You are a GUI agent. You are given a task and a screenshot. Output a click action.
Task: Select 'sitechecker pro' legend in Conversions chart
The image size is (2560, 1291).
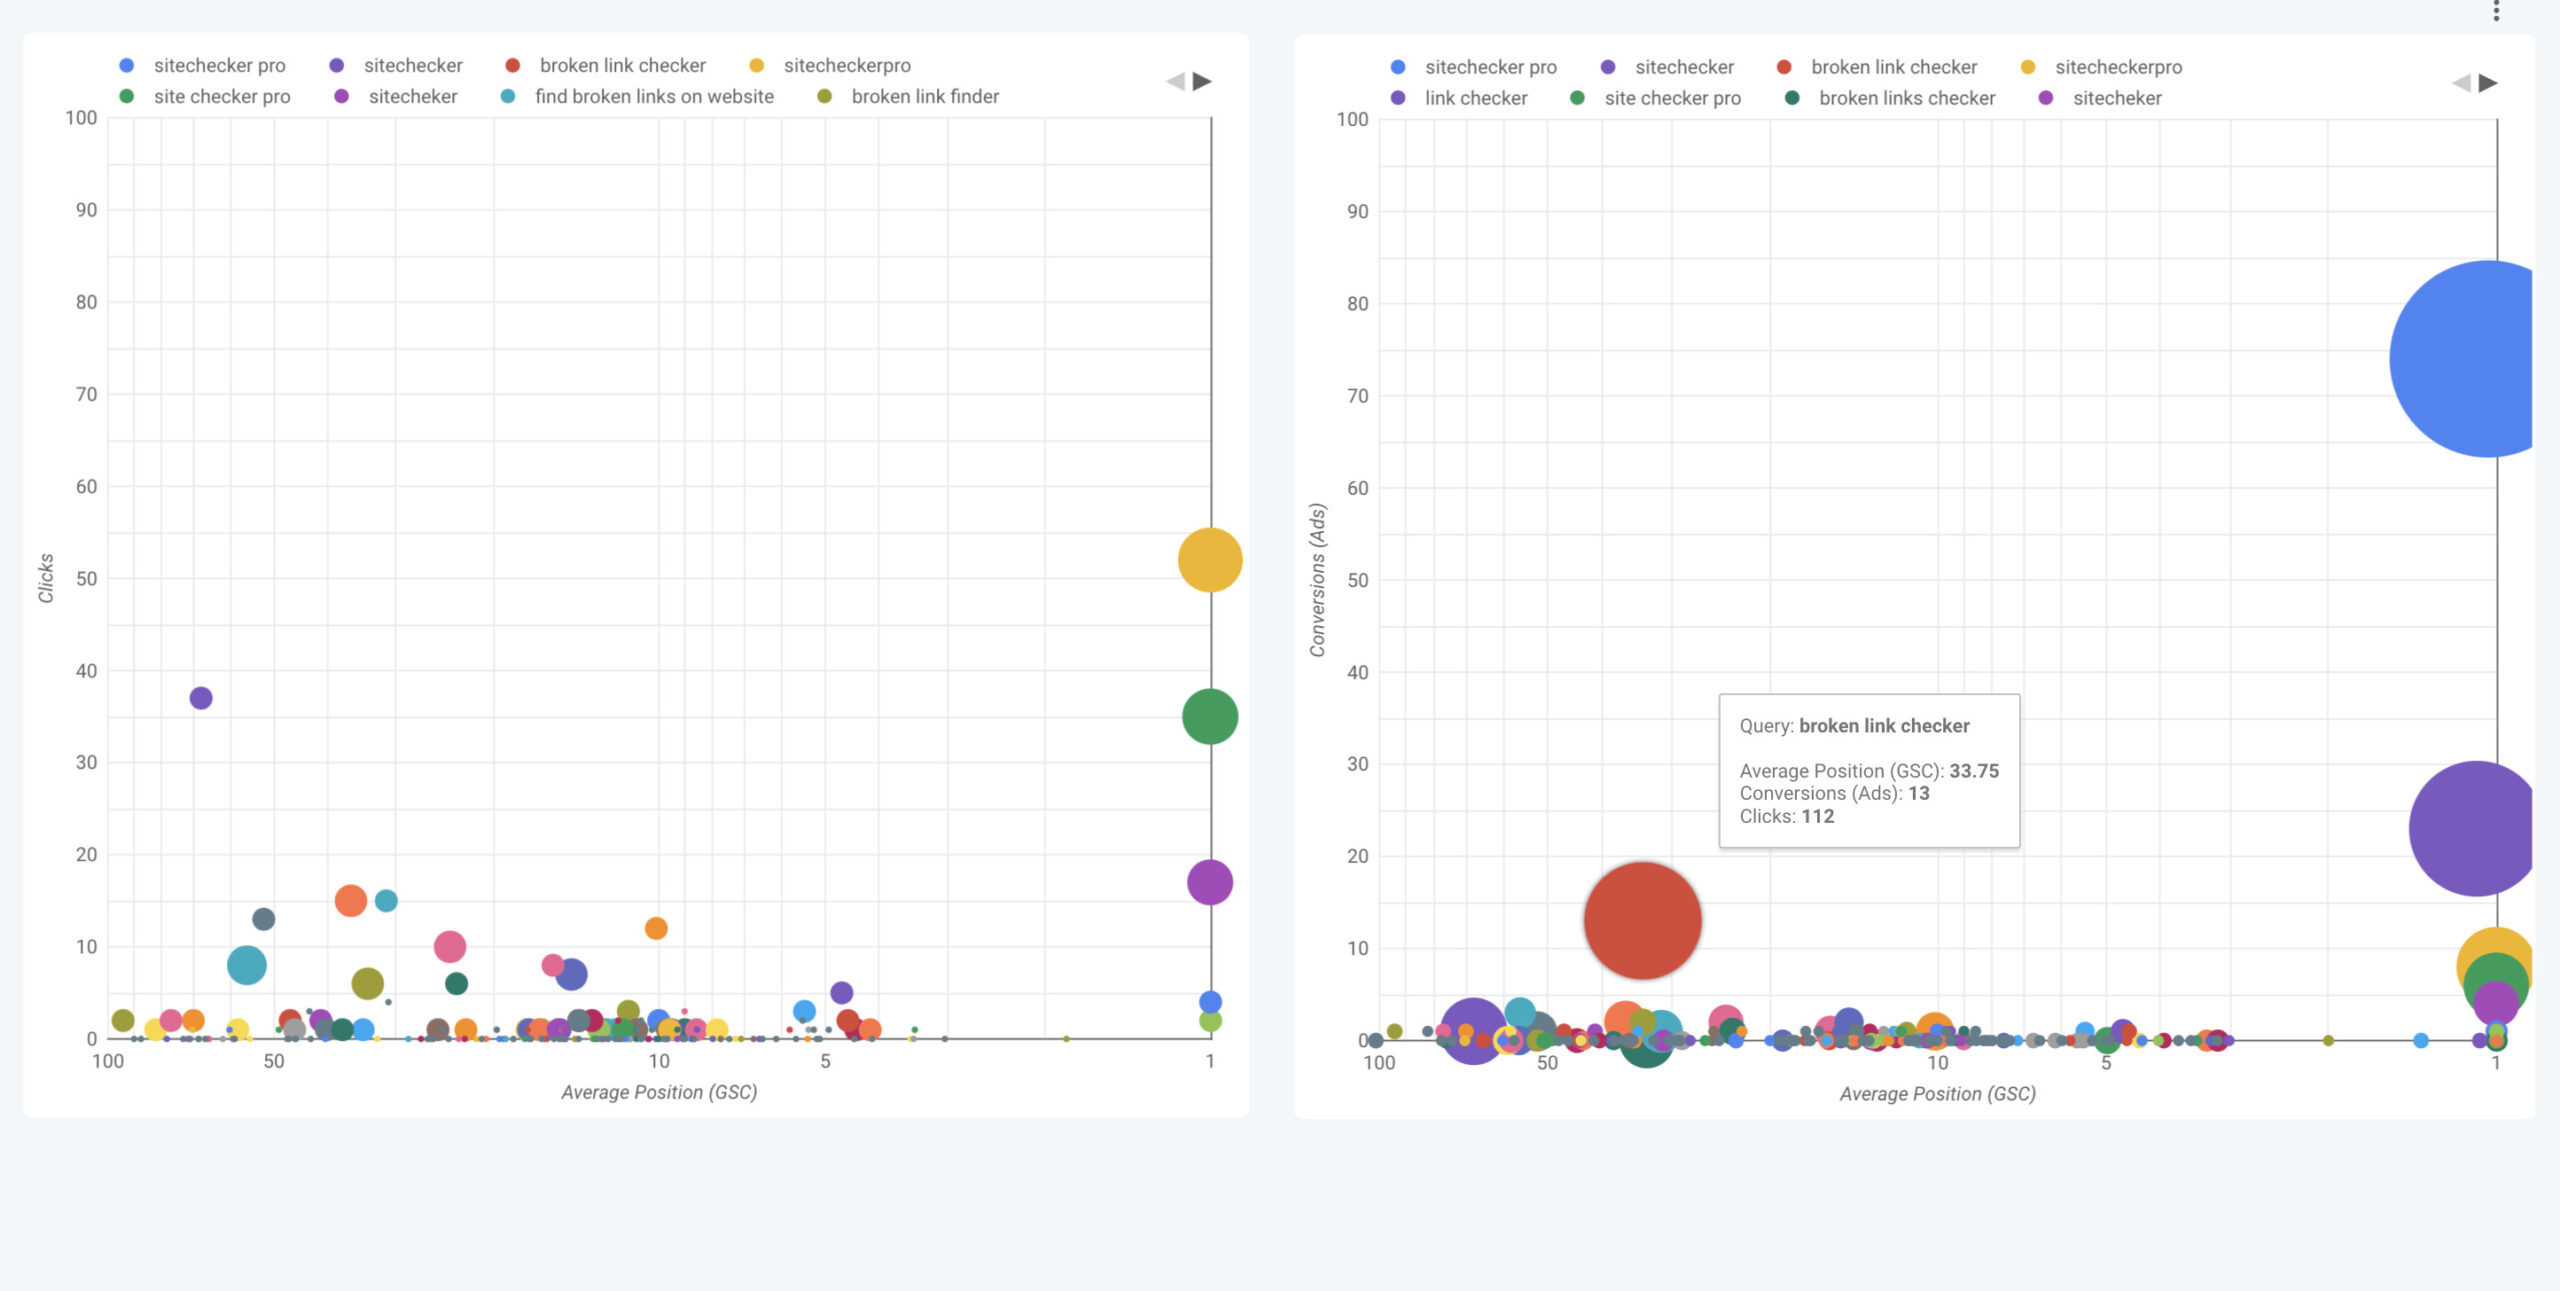click(x=1474, y=67)
